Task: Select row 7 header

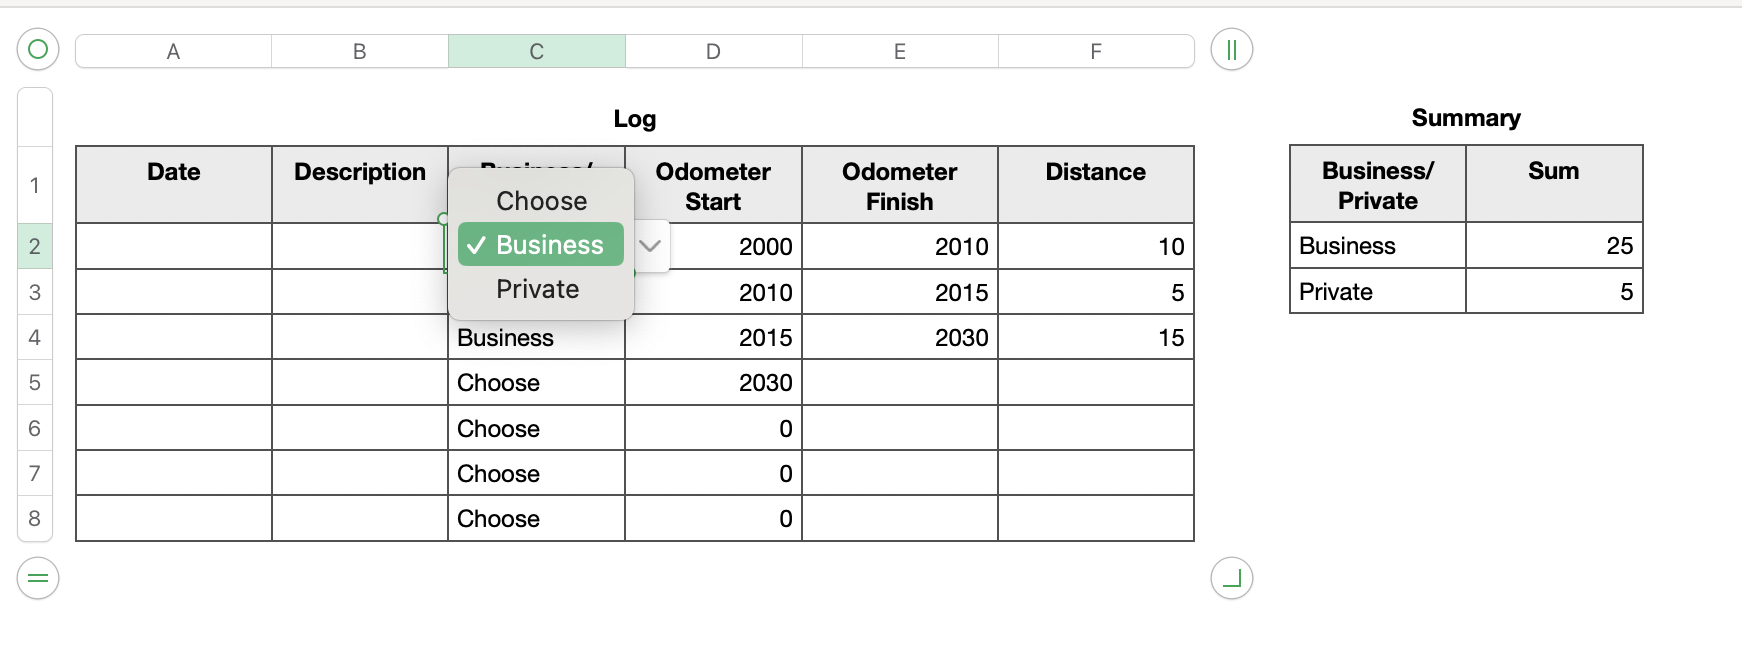Action: 35,473
